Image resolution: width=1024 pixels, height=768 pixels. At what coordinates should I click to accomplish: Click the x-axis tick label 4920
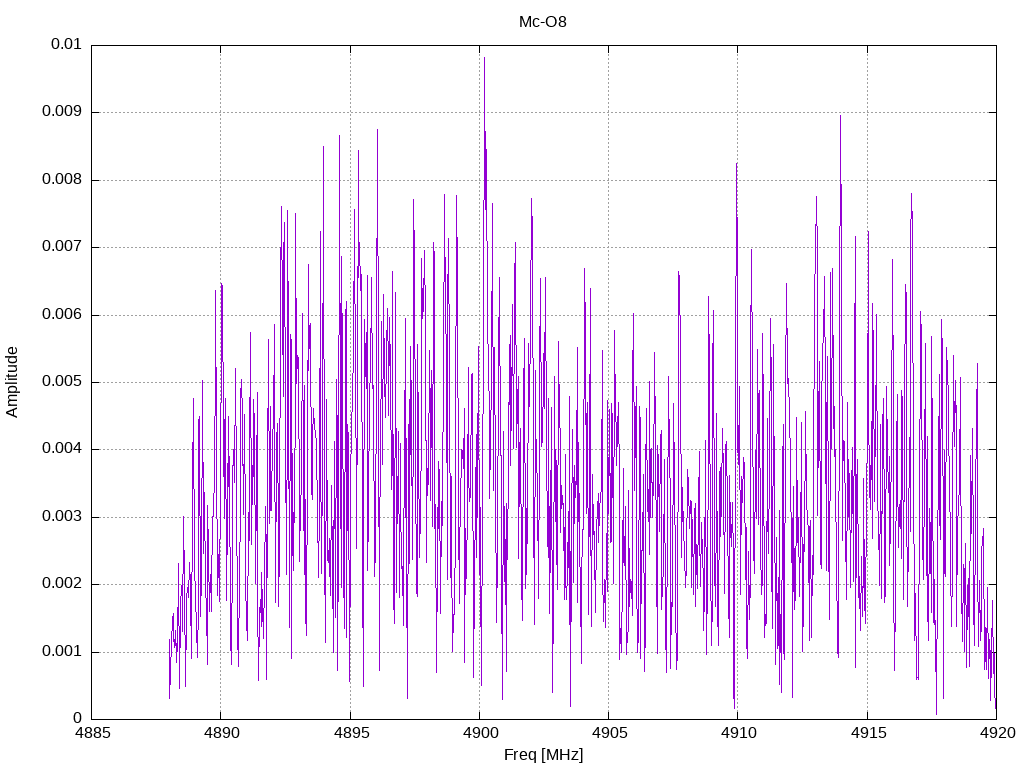point(997,733)
